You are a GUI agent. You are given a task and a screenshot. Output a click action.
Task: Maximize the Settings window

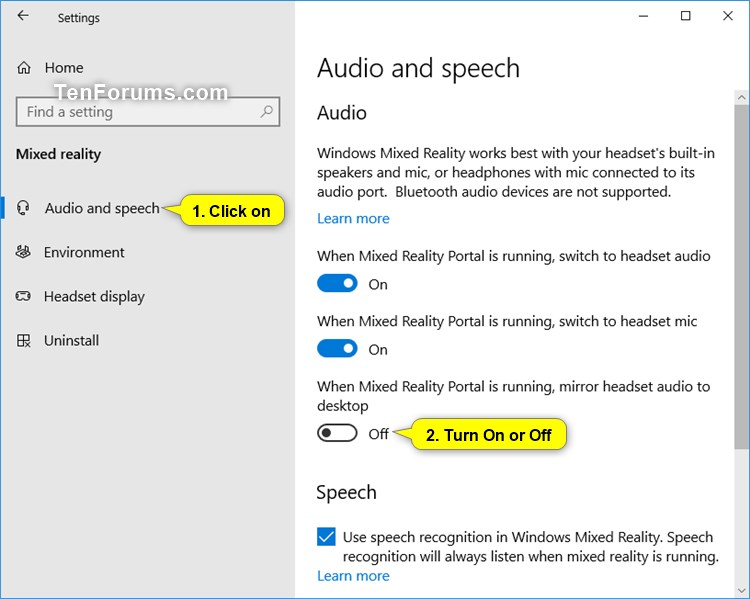(x=685, y=16)
